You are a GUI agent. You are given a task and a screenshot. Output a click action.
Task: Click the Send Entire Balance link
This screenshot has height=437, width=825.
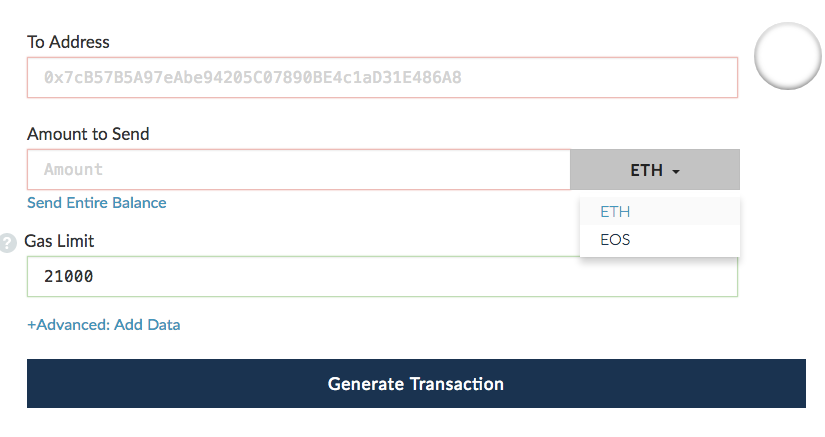coord(97,203)
